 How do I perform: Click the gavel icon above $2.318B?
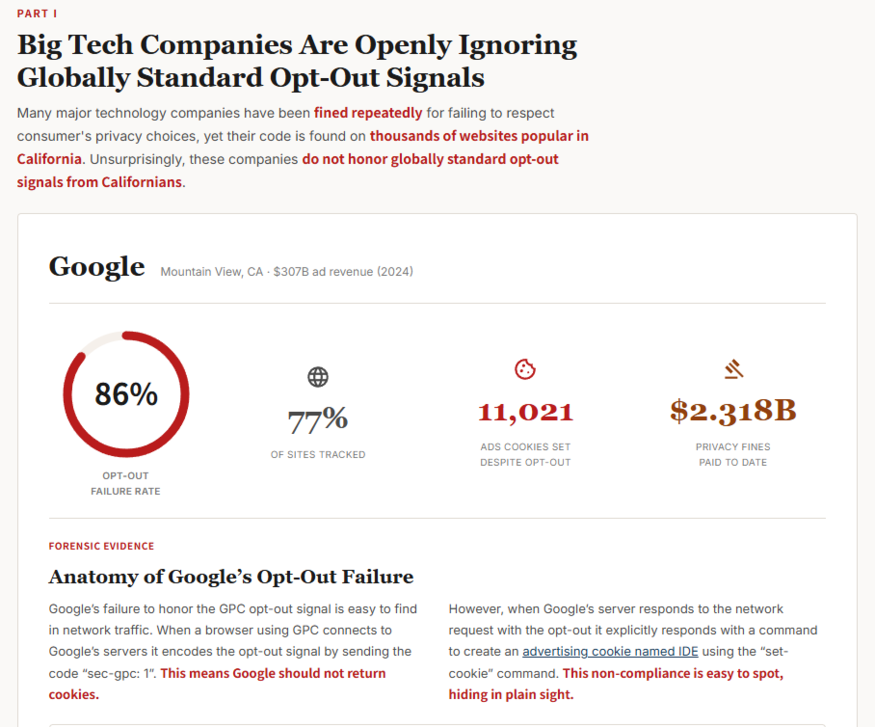click(x=733, y=370)
